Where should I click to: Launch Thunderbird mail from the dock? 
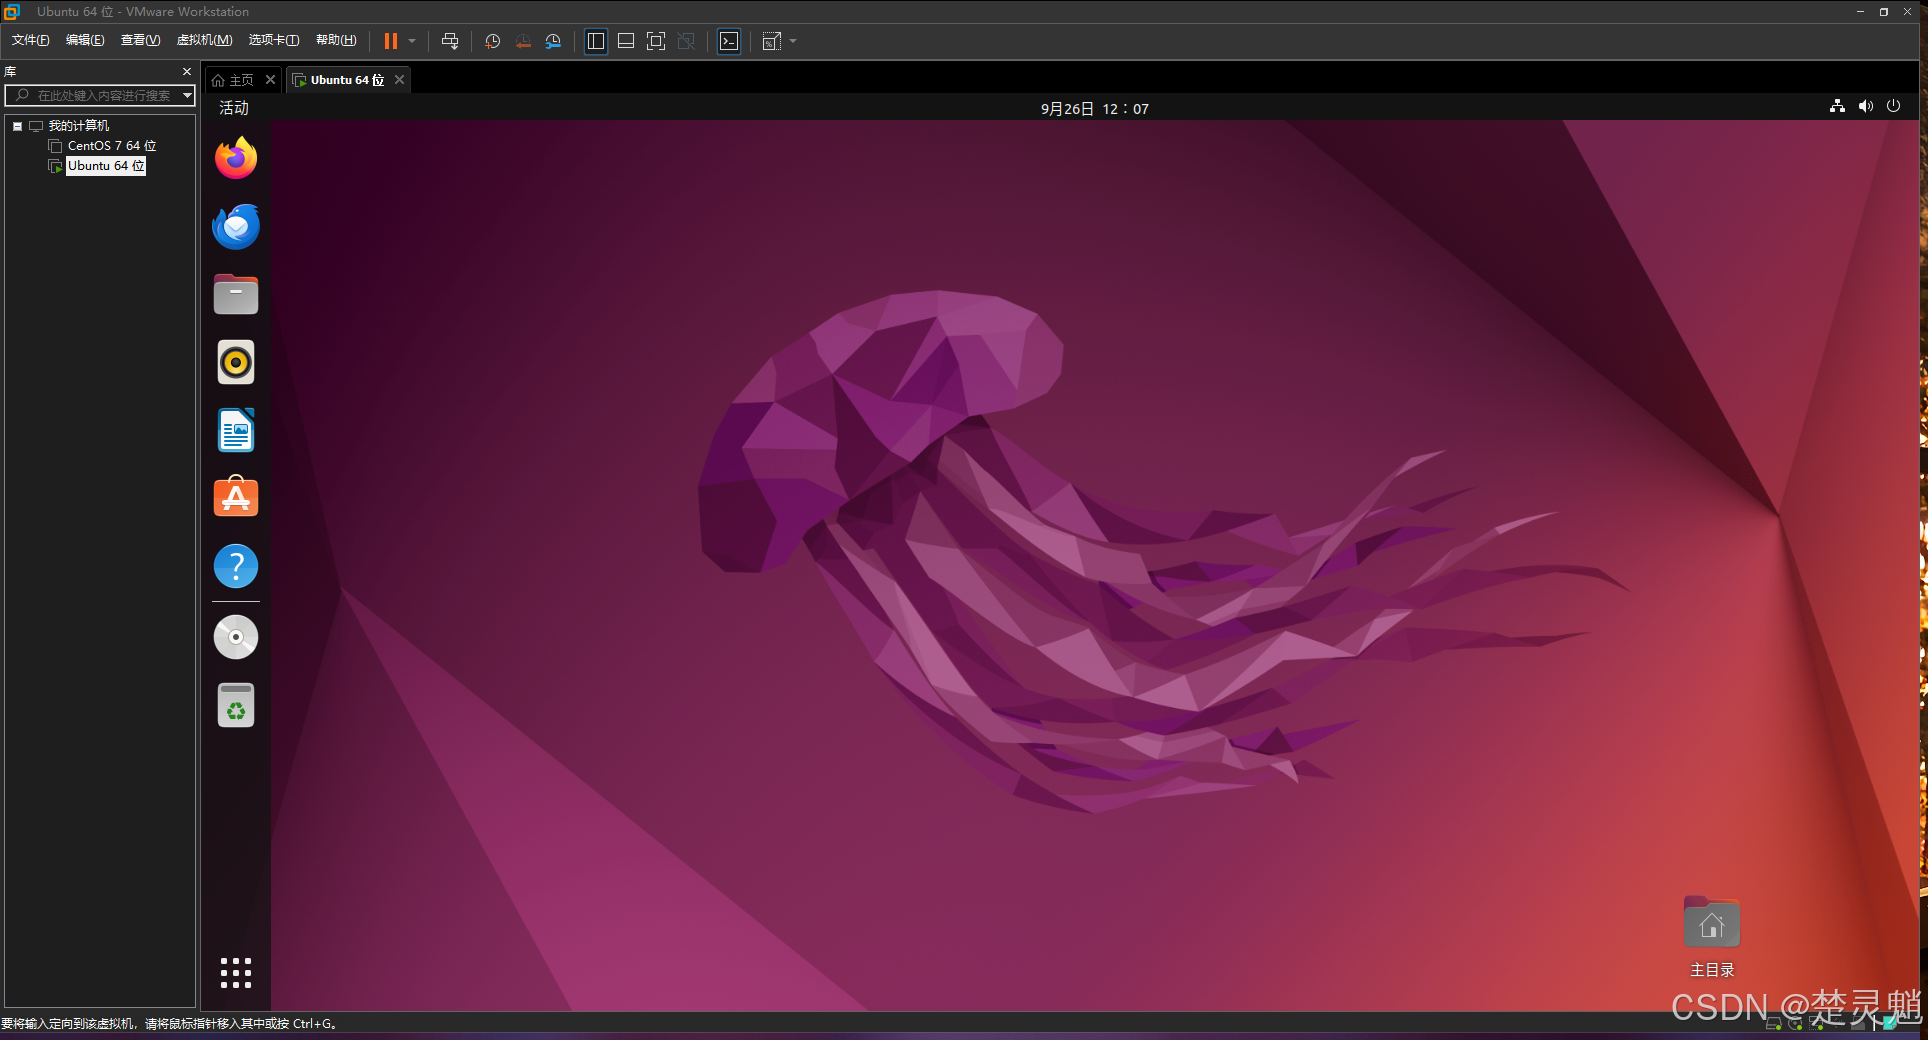(236, 226)
